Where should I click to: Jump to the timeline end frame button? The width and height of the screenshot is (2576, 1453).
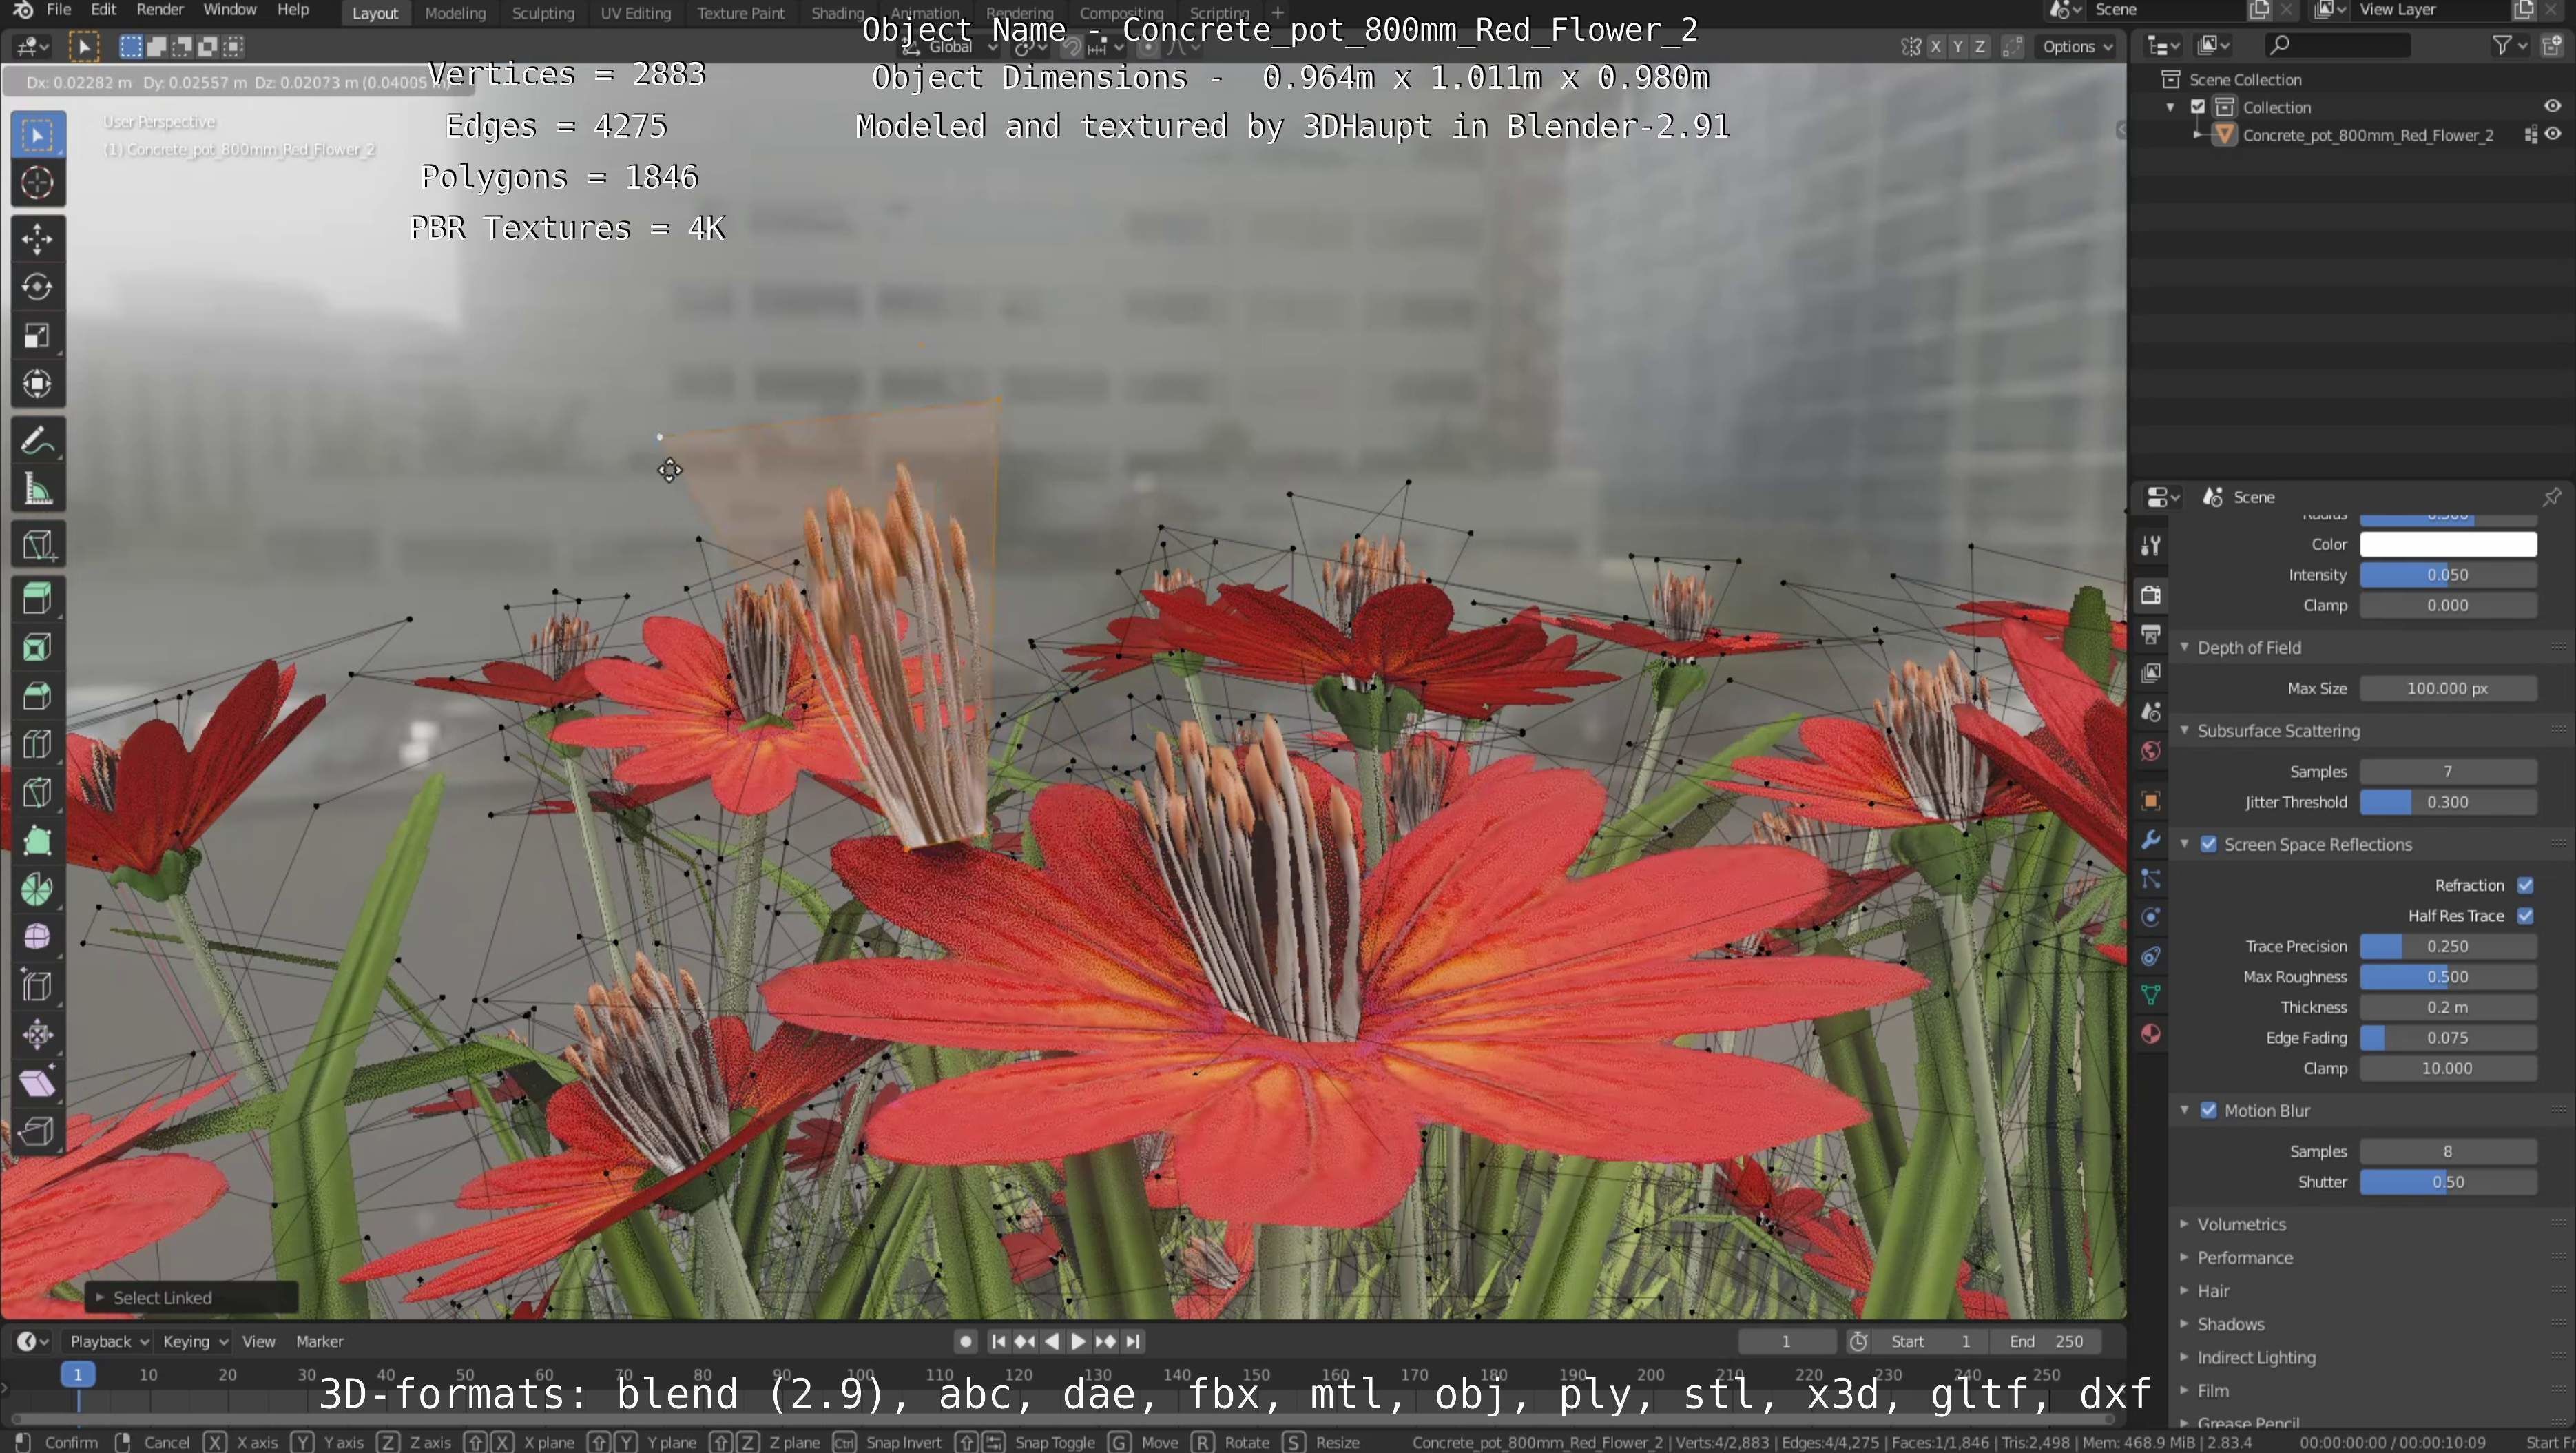point(1132,1342)
